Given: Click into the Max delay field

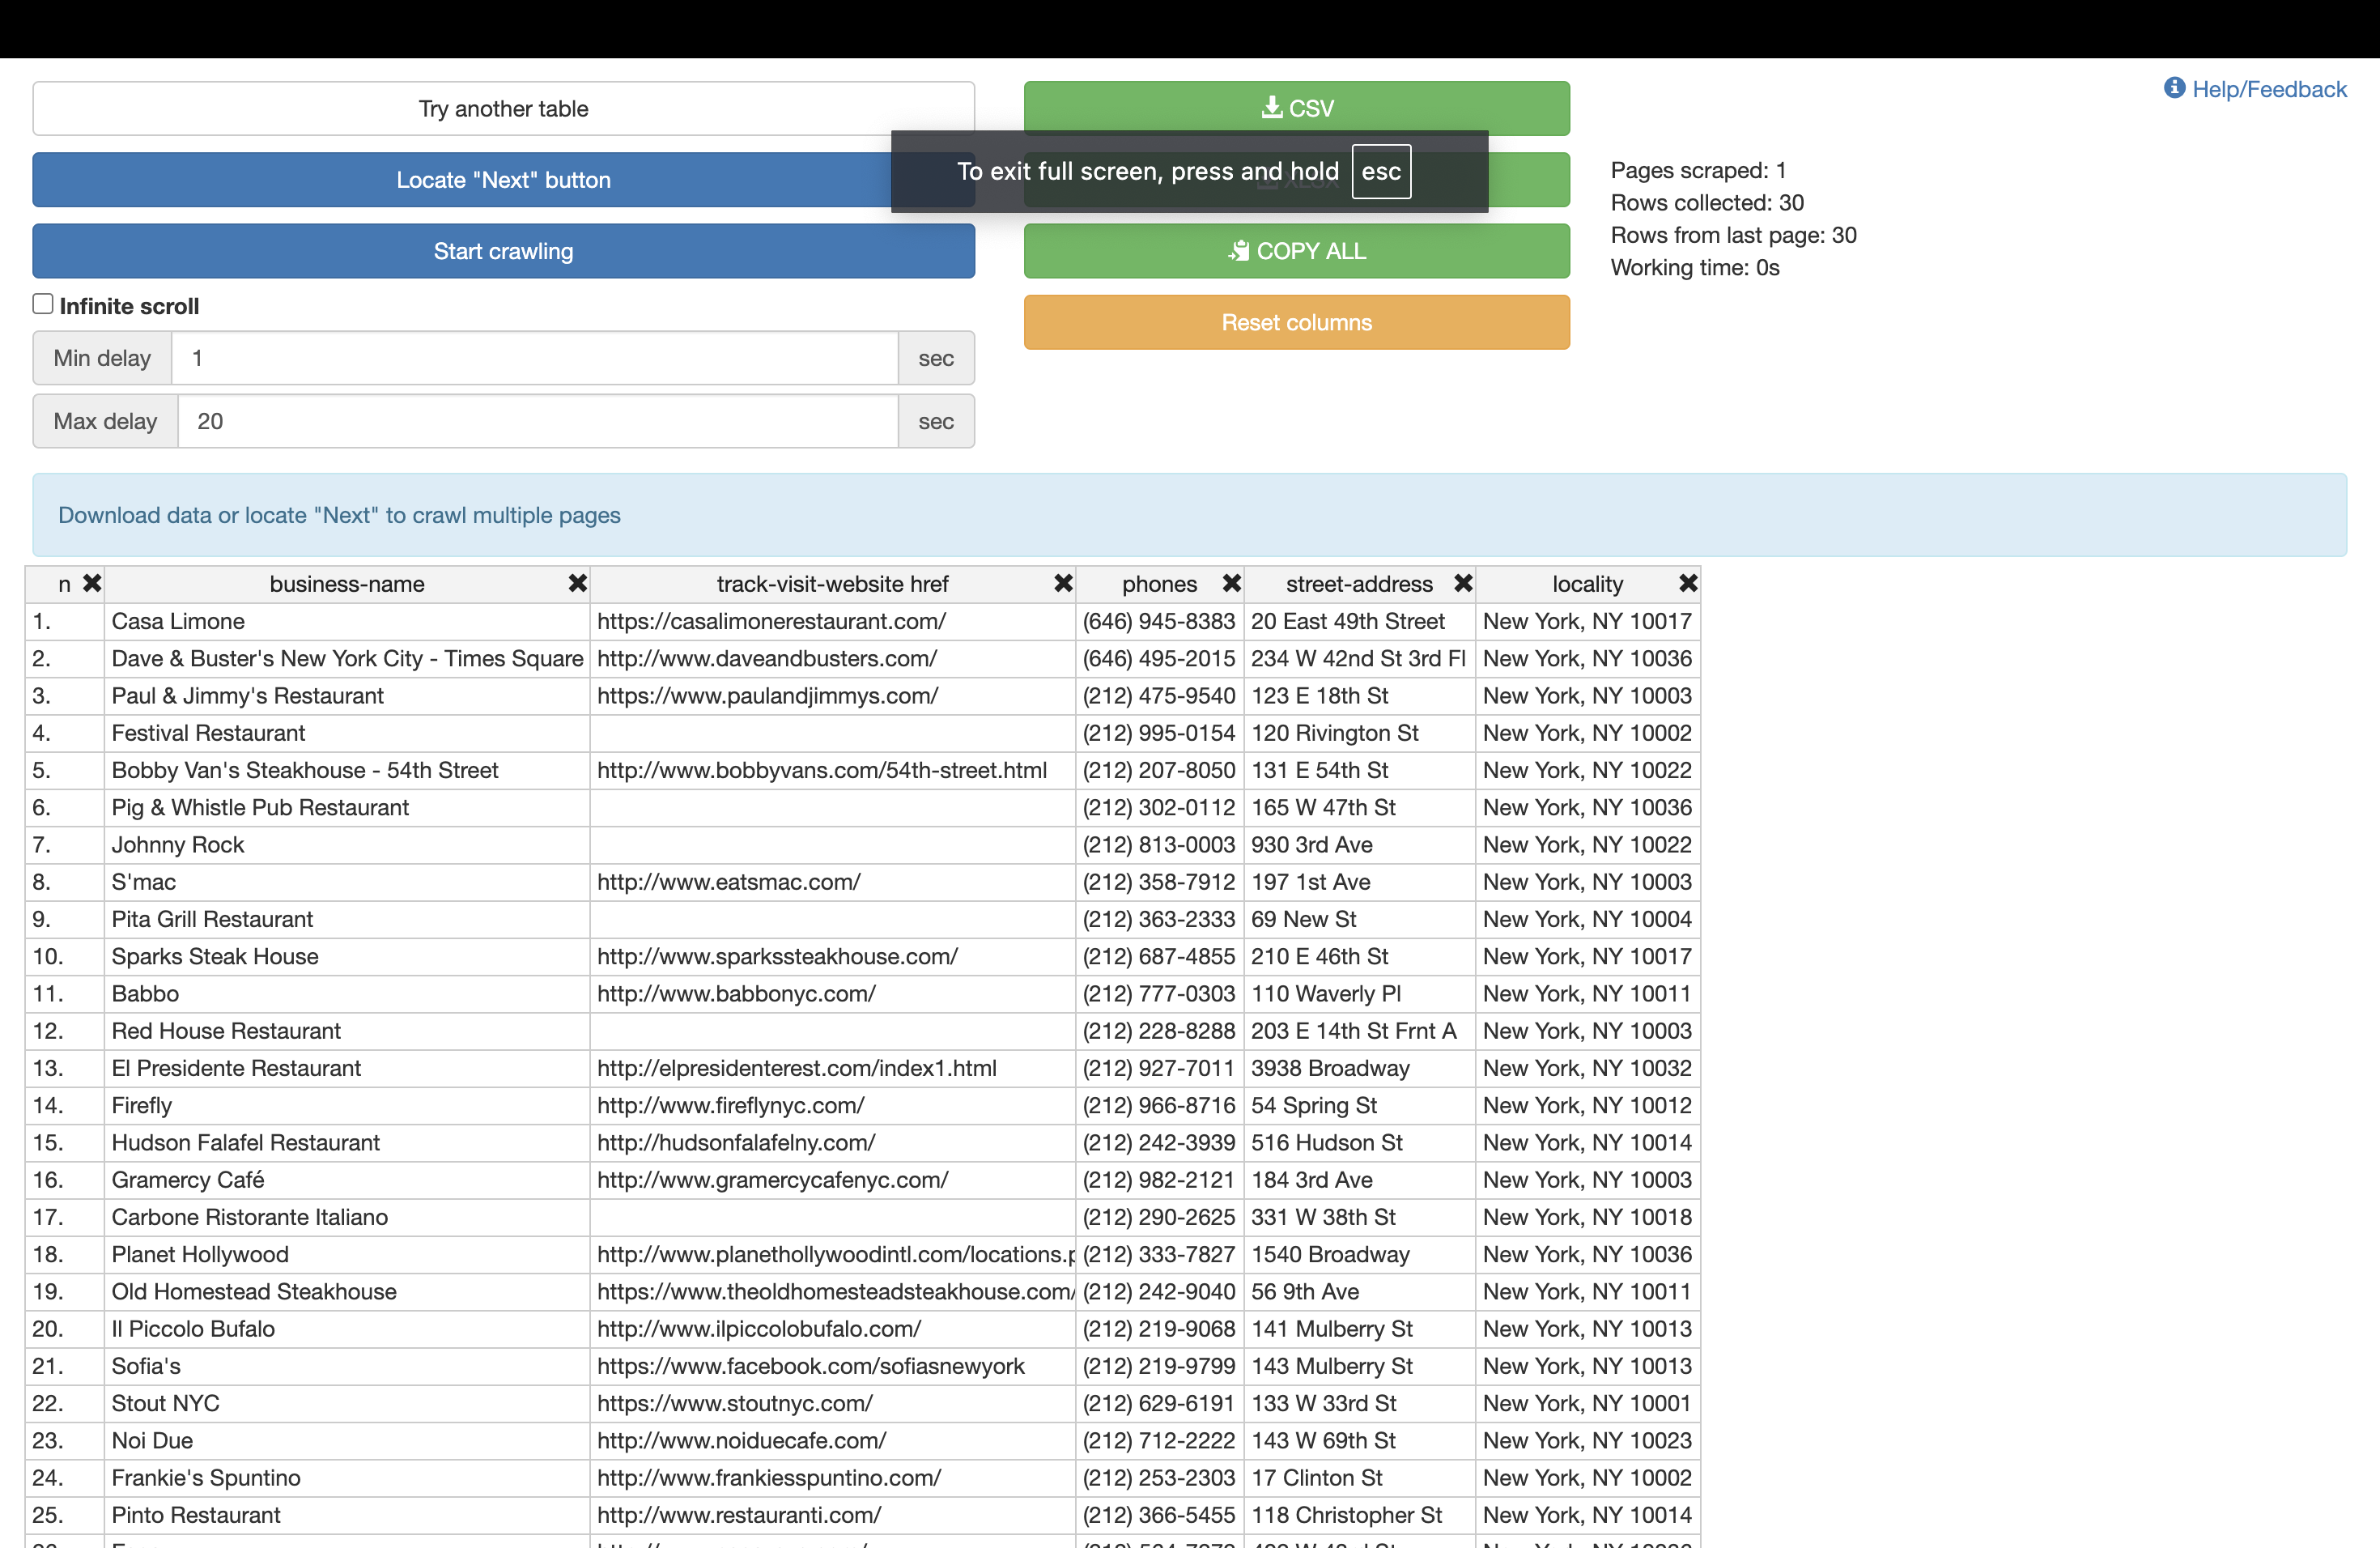Looking at the screenshot, I should tap(537, 421).
